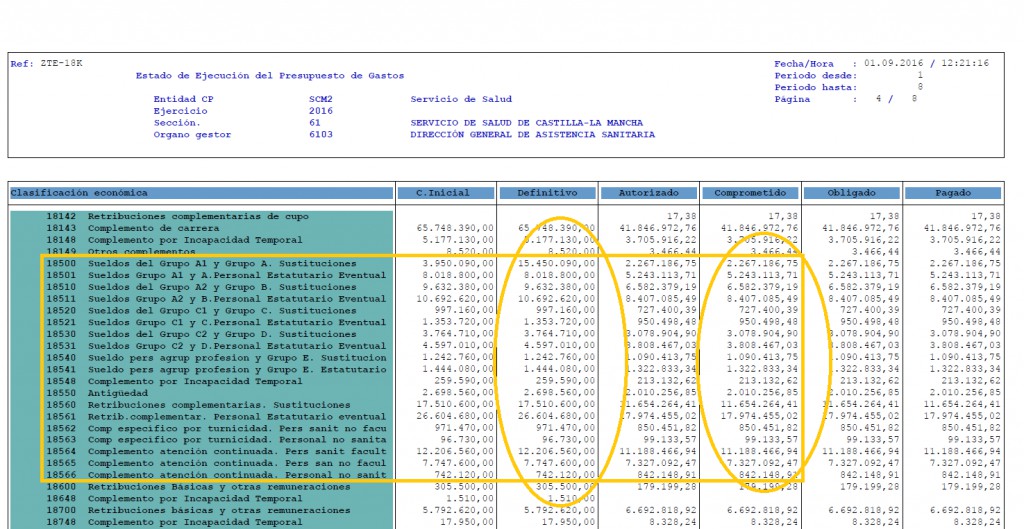Click Pagado value "179.199,28" for row 18600
Screen dimensions: 1024x529
971,487
